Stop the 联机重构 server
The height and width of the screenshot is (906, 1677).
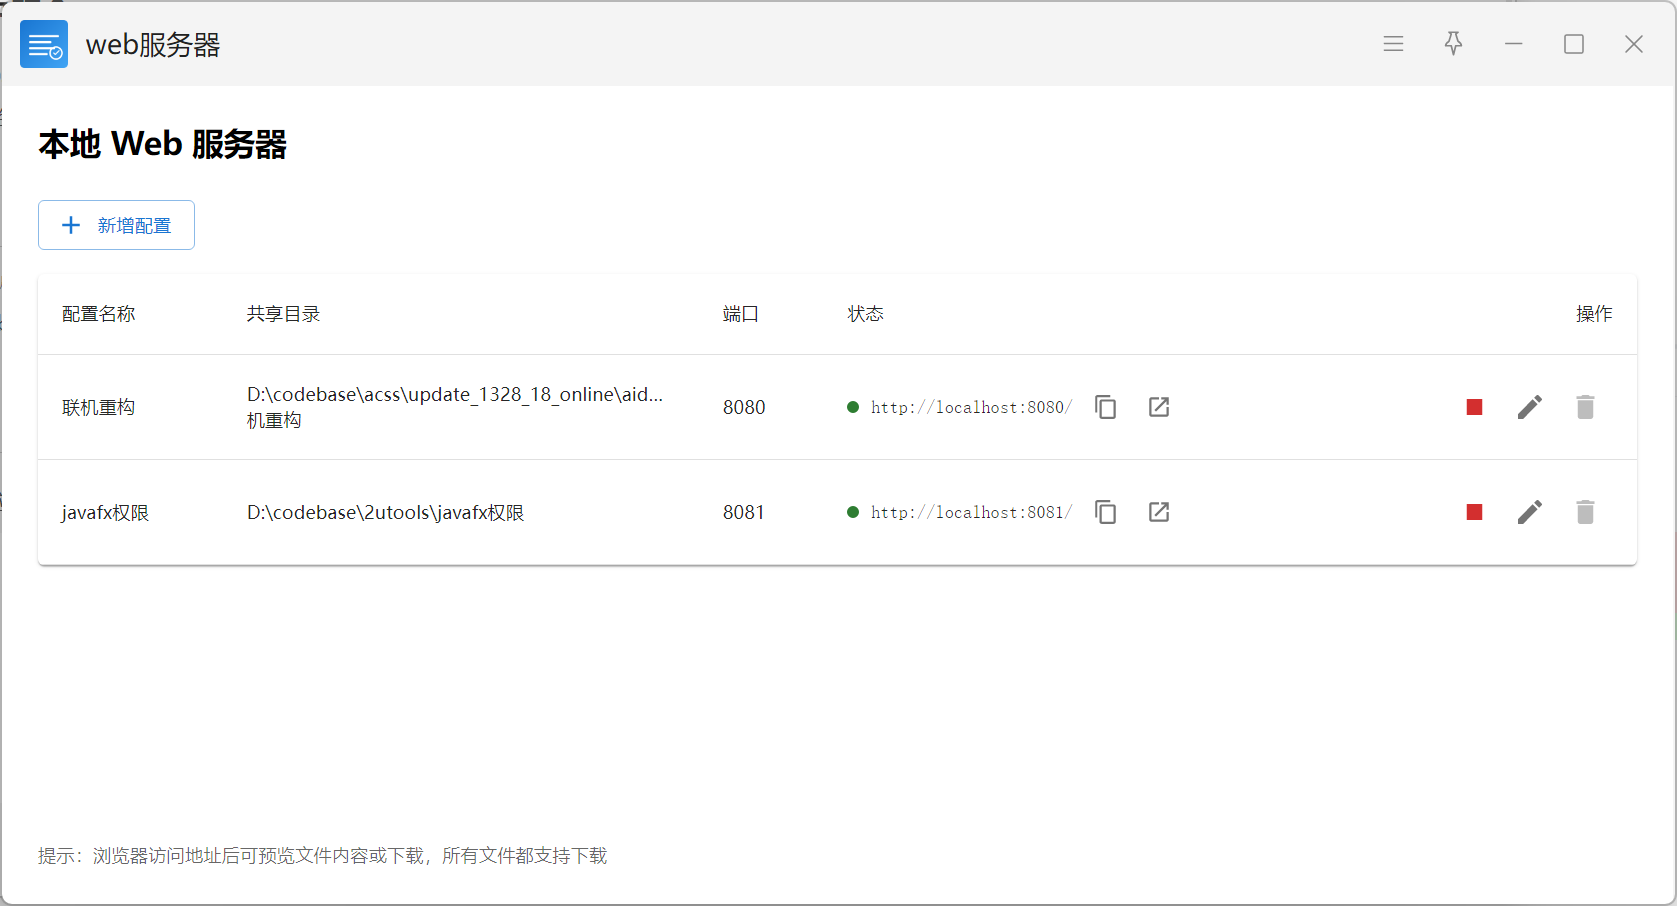[x=1474, y=407]
